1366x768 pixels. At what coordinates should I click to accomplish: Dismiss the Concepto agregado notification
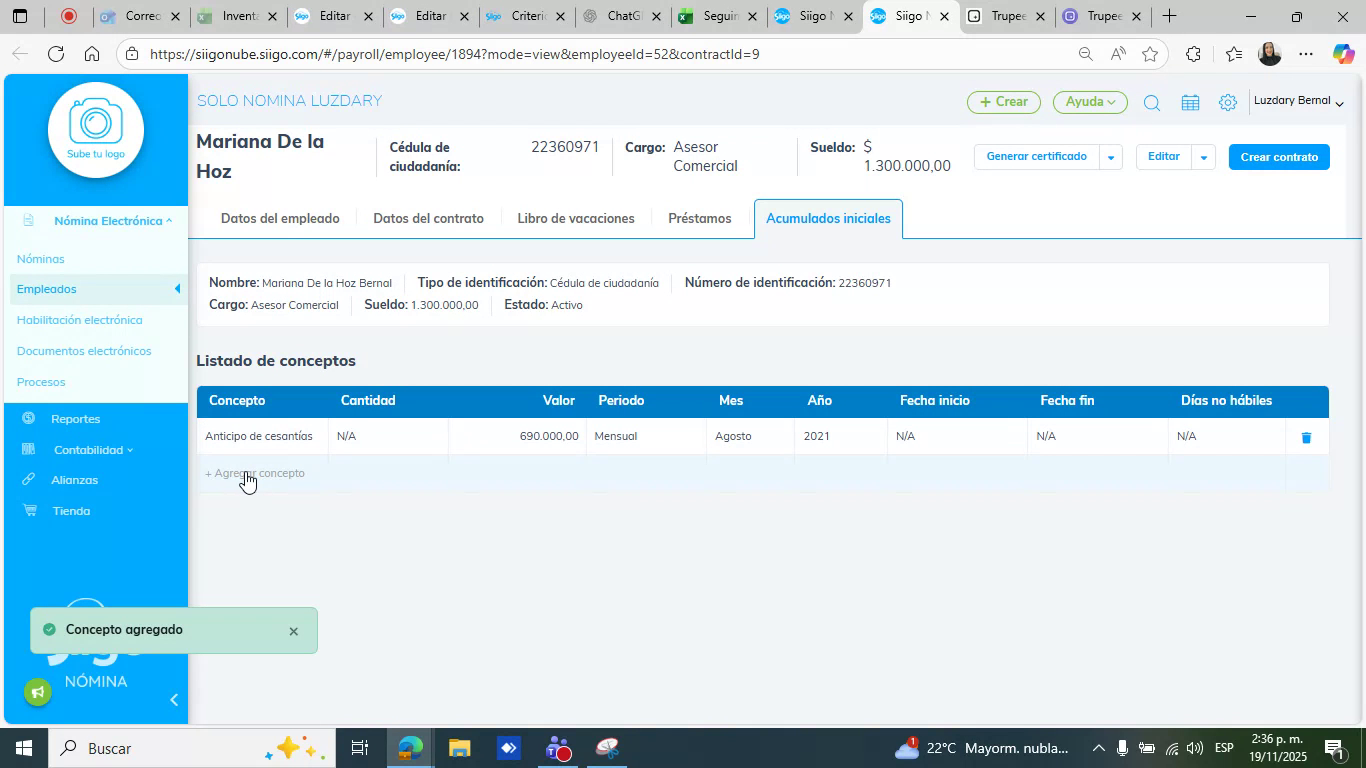pyautogui.click(x=293, y=631)
